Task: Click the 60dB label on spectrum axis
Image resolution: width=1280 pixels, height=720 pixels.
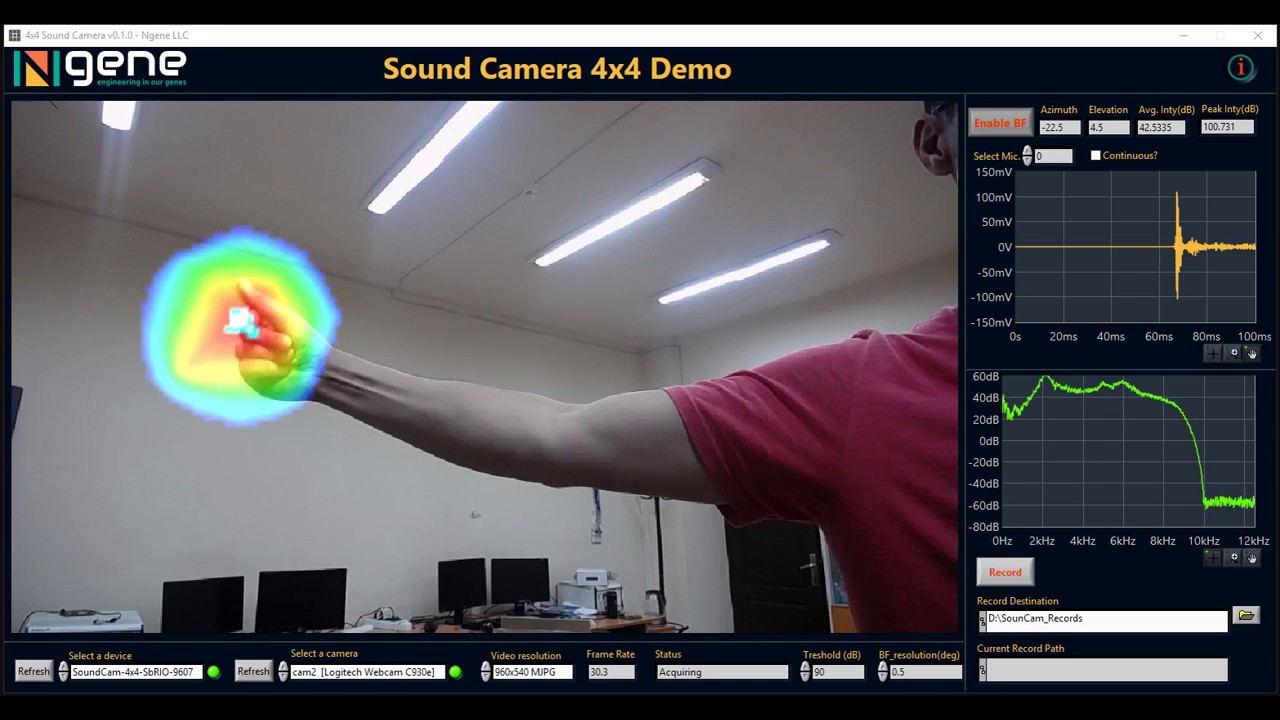Action: [986, 377]
